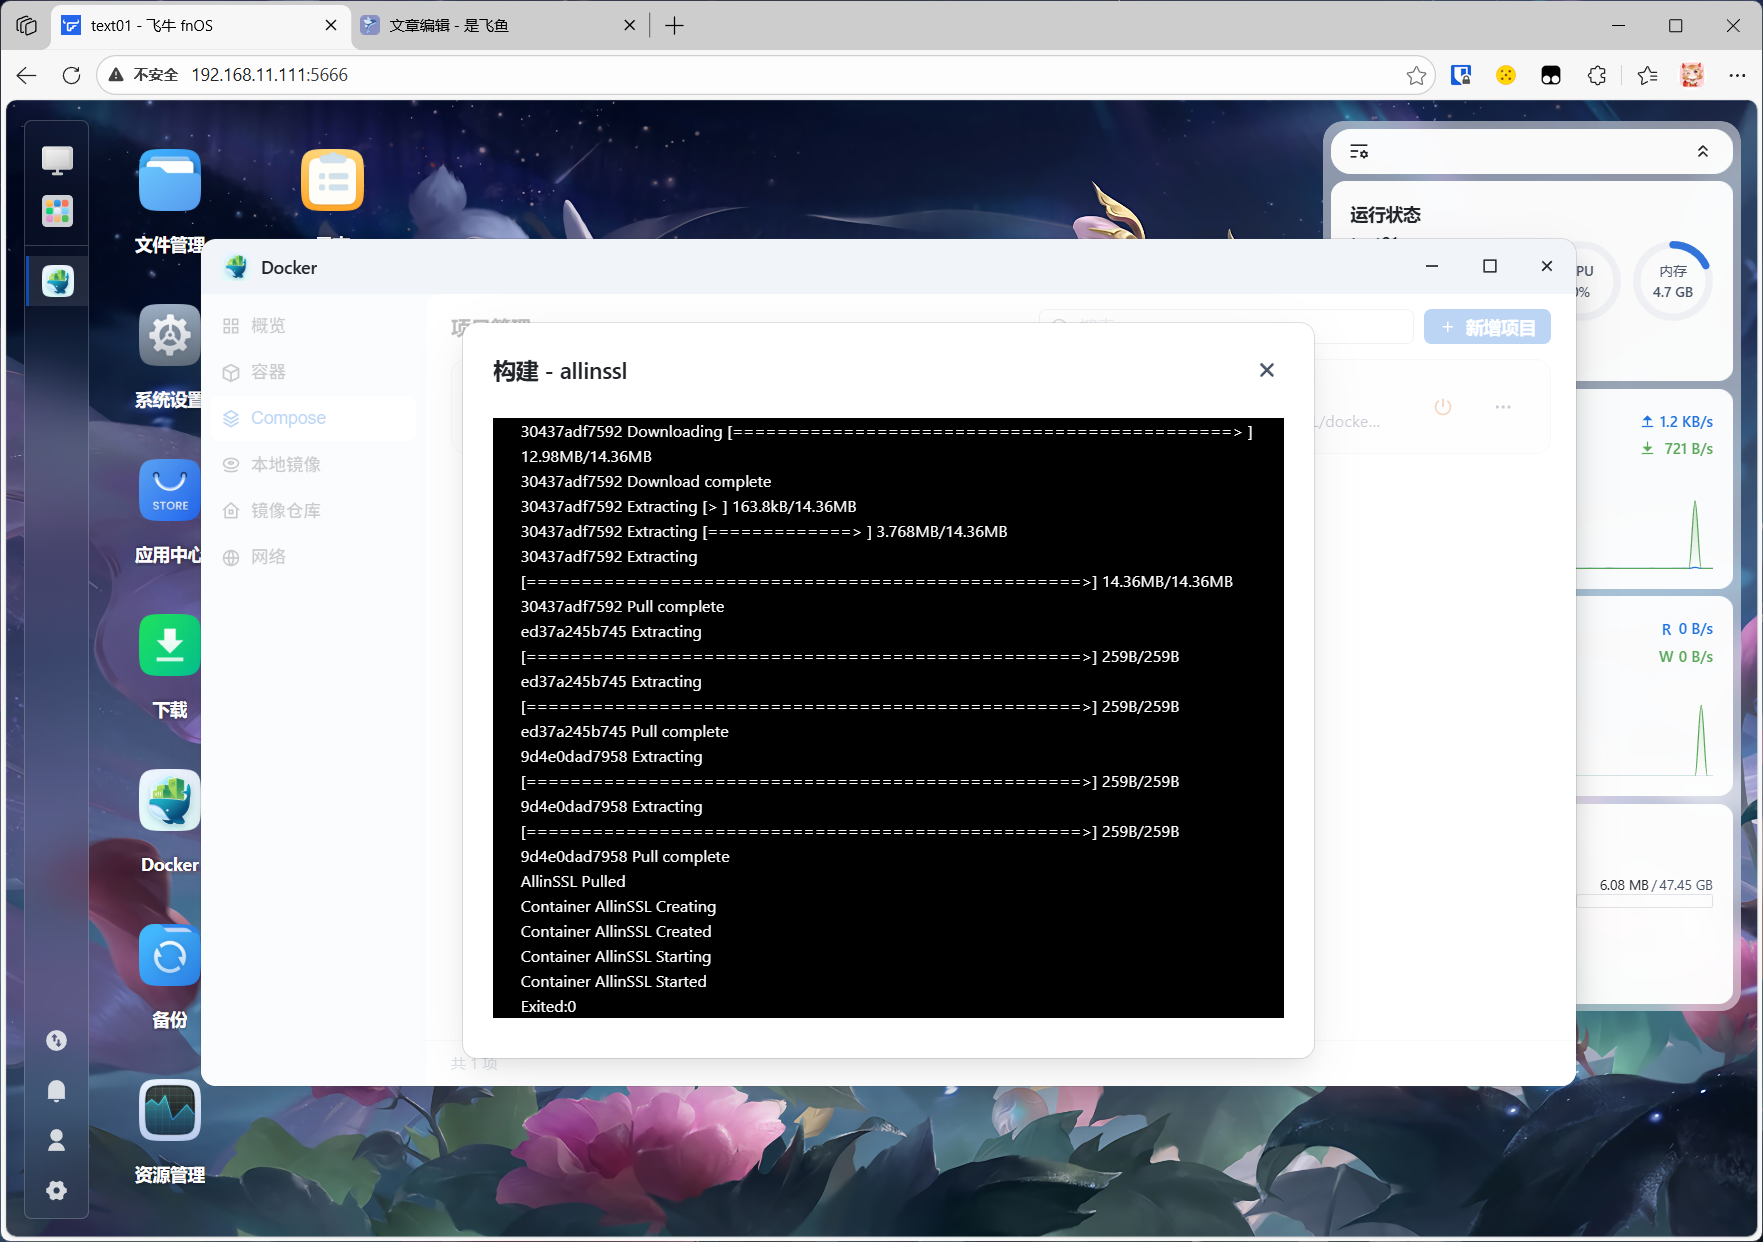Screen dimensions: 1763x1242
Task: Select 容器 in Docker sidebar
Action: point(268,372)
